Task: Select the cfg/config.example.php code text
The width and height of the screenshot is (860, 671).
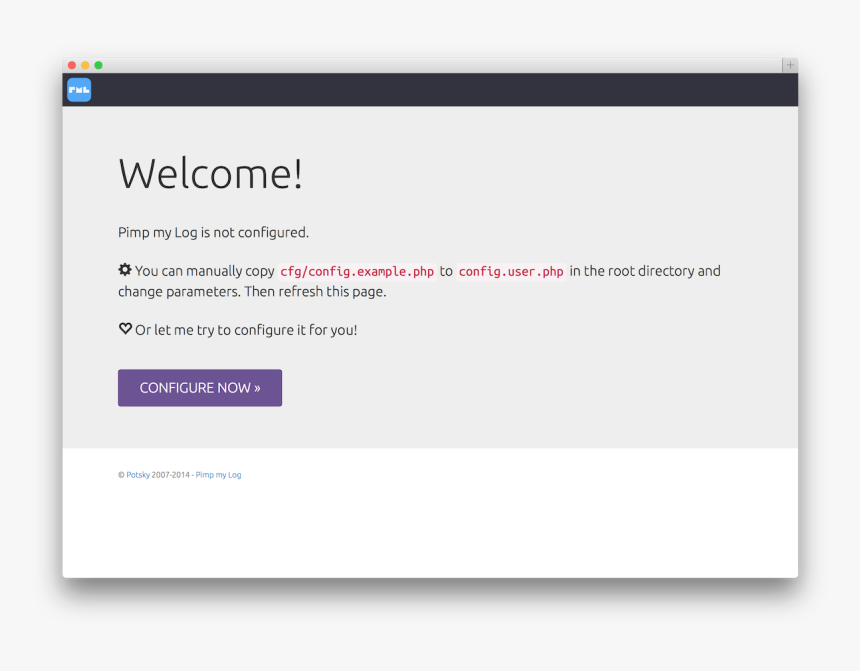Action: [x=357, y=272]
